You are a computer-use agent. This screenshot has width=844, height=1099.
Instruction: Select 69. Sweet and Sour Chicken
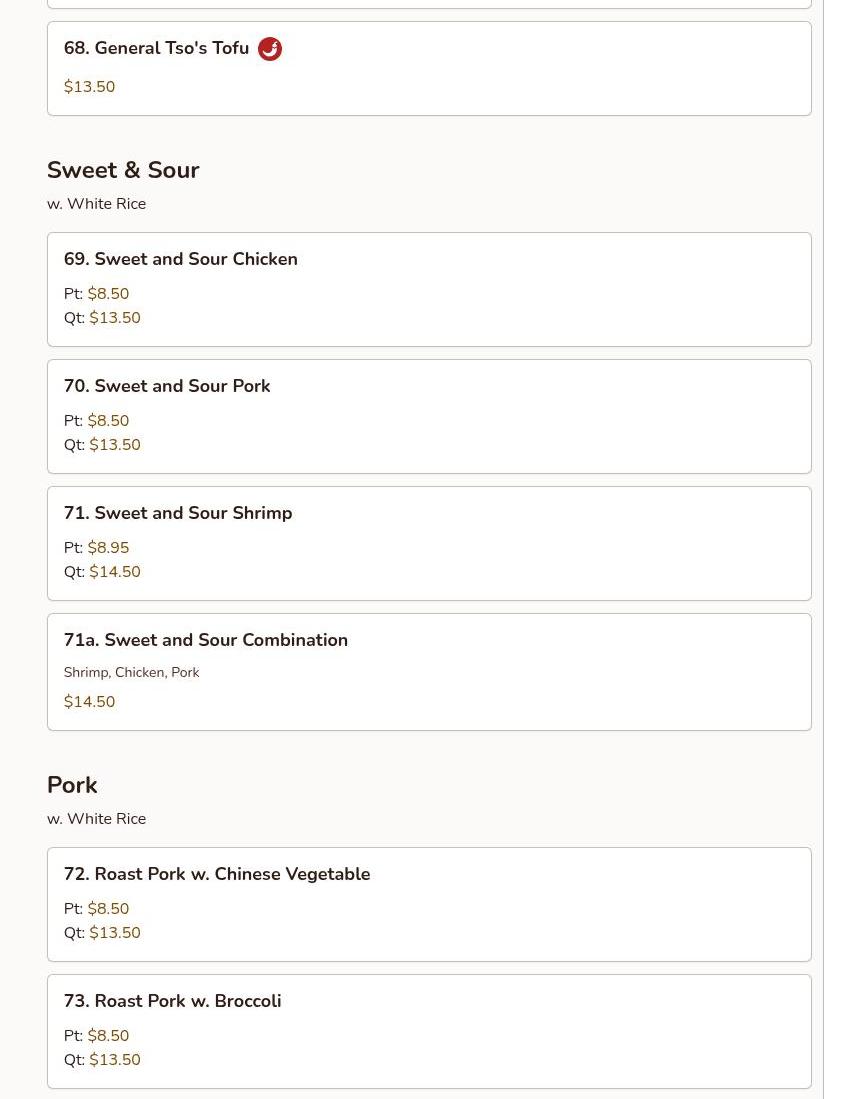coord(181,259)
